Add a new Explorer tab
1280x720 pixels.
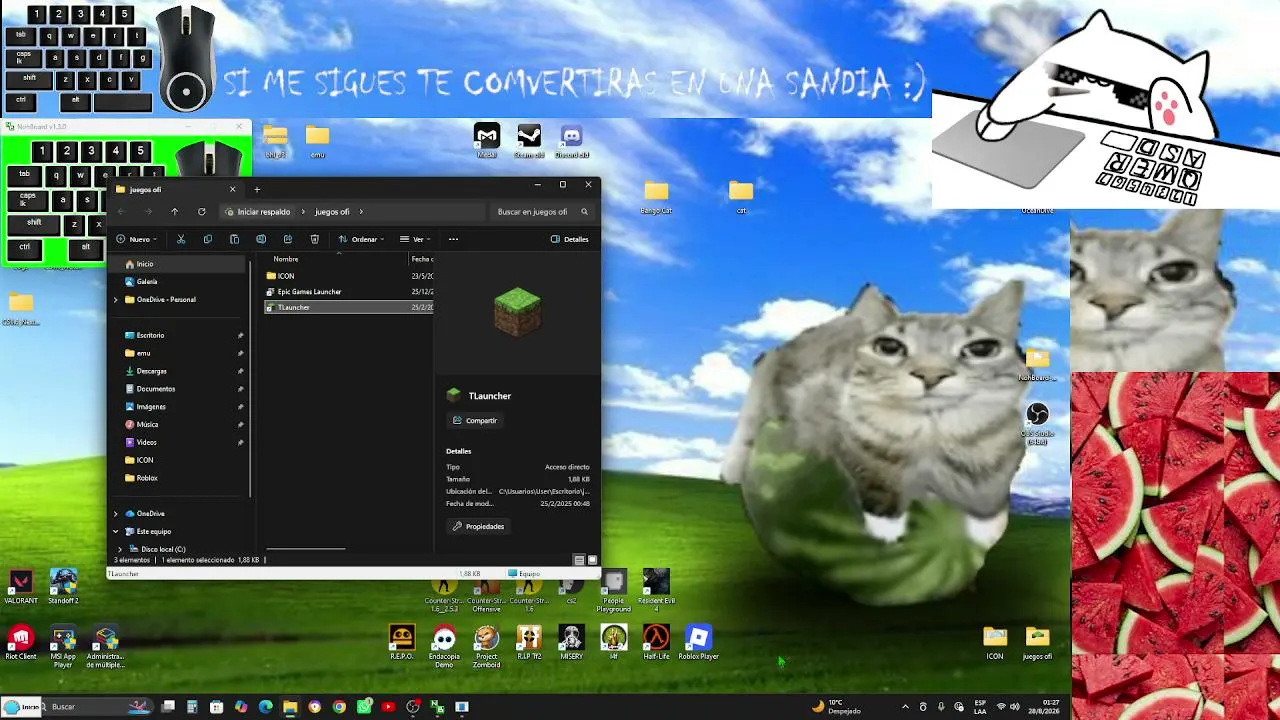point(257,189)
